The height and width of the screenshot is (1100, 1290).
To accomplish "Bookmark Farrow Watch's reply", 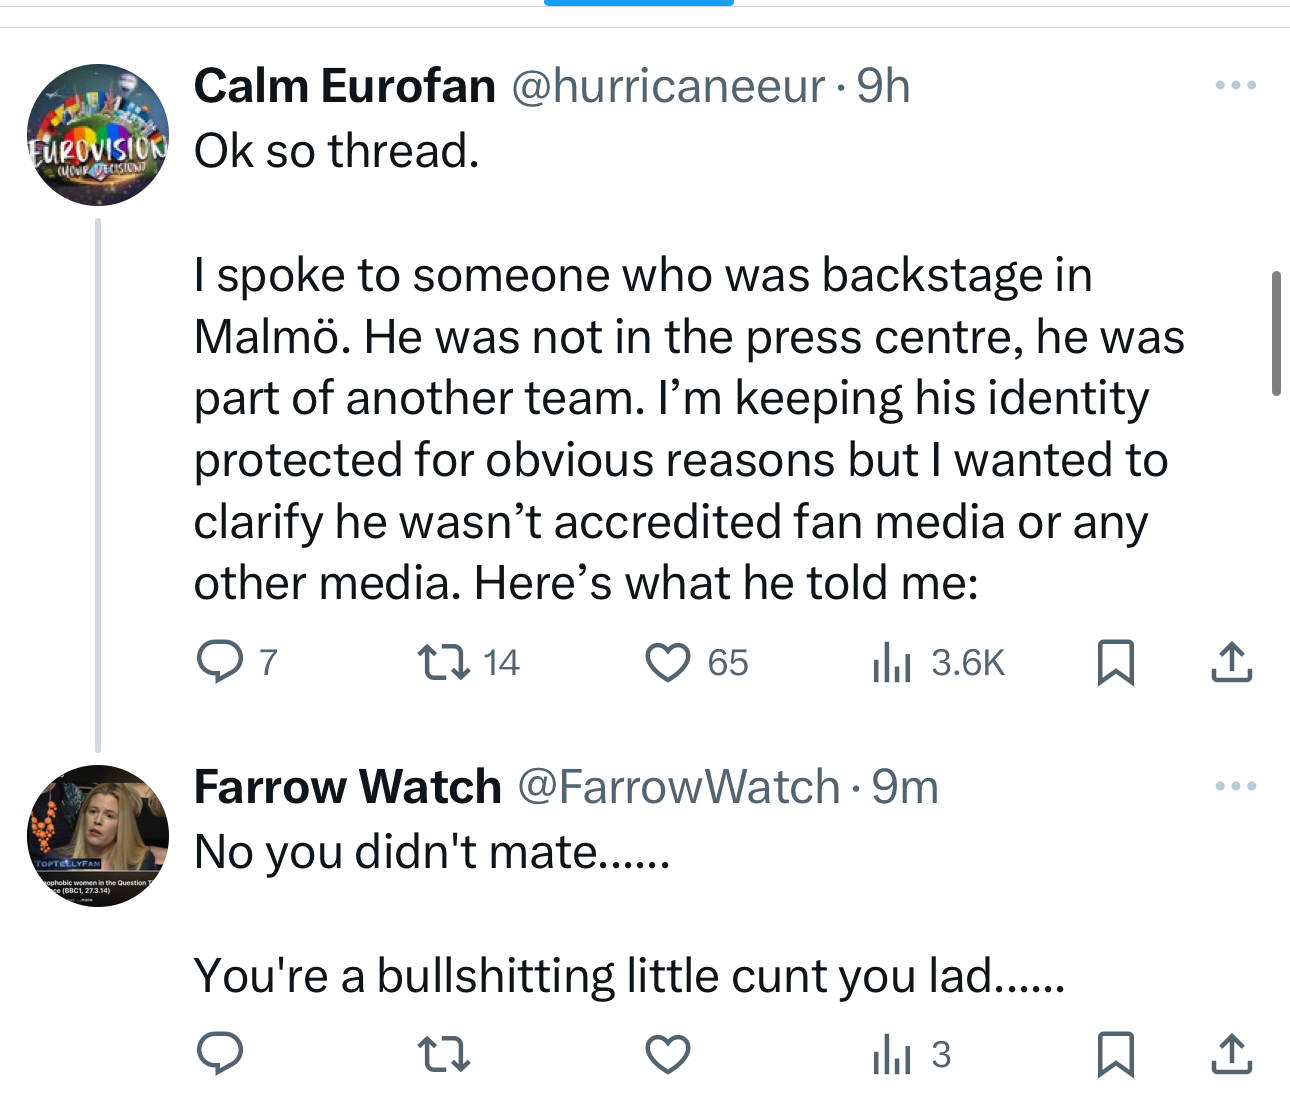I will pos(1116,1054).
